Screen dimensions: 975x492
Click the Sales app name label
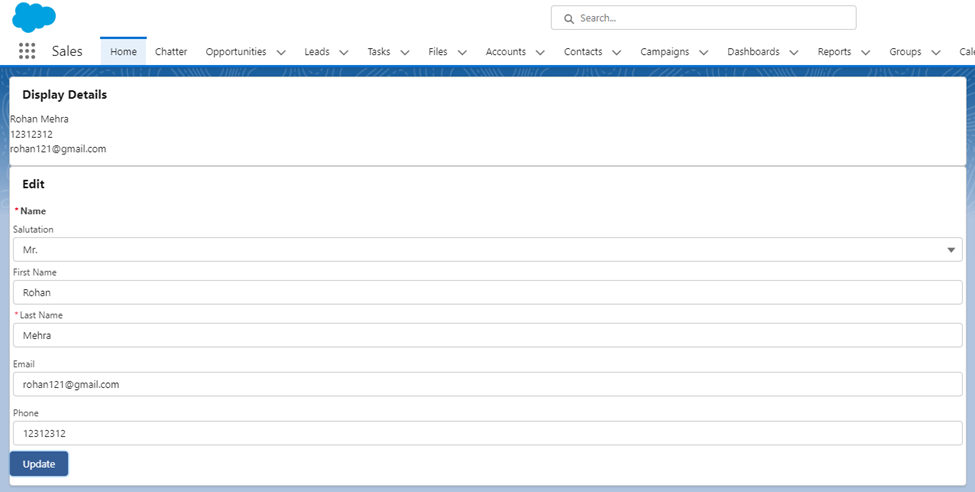point(67,51)
